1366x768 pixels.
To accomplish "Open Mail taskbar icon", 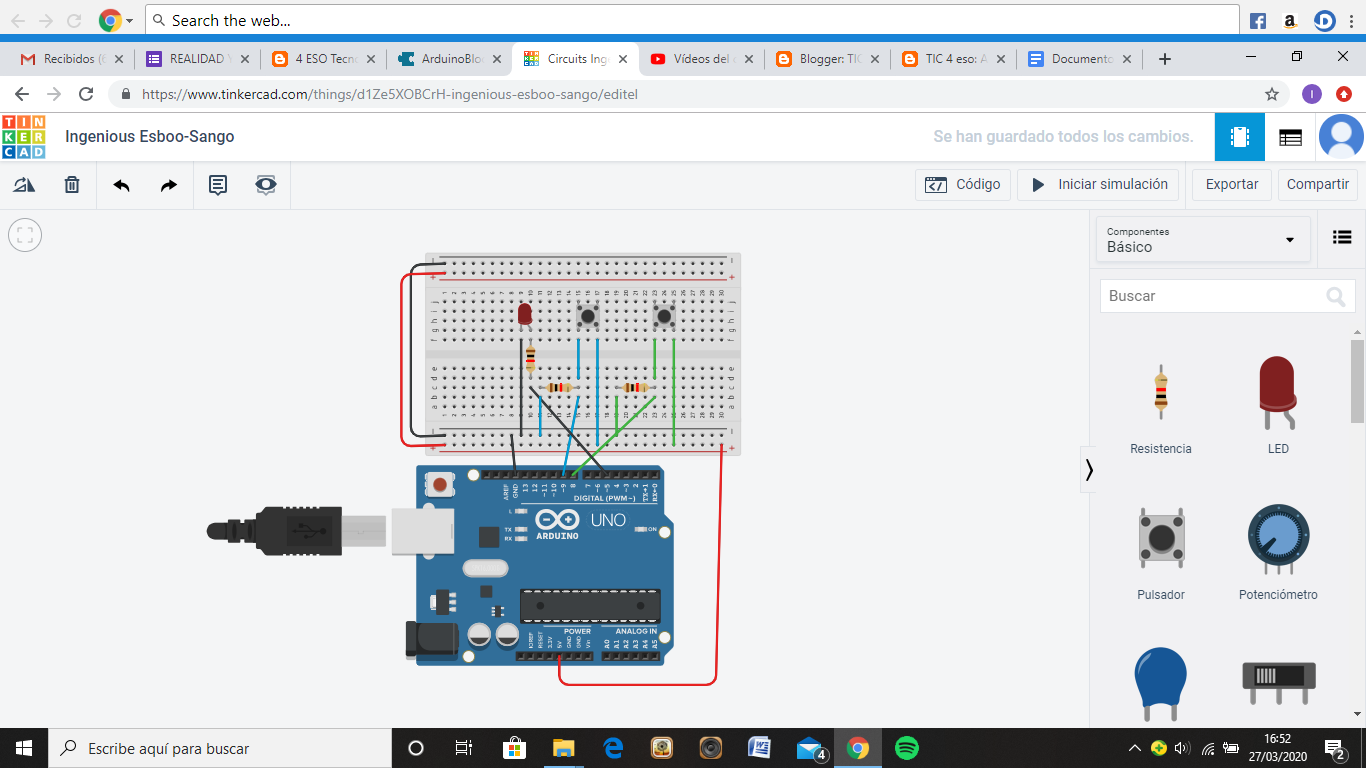I will [810, 748].
